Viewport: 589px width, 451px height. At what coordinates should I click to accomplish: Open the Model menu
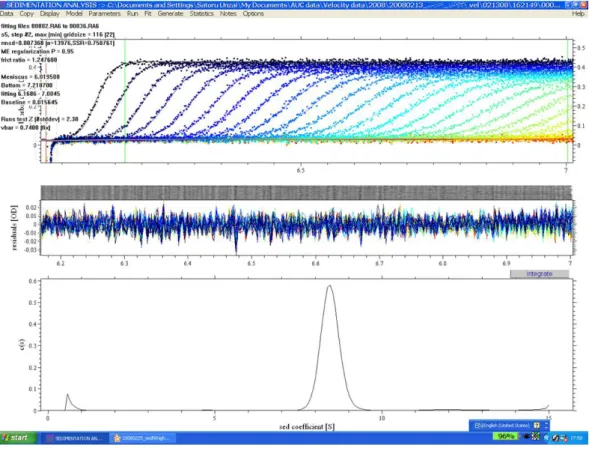pyautogui.click(x=74, y=14)
